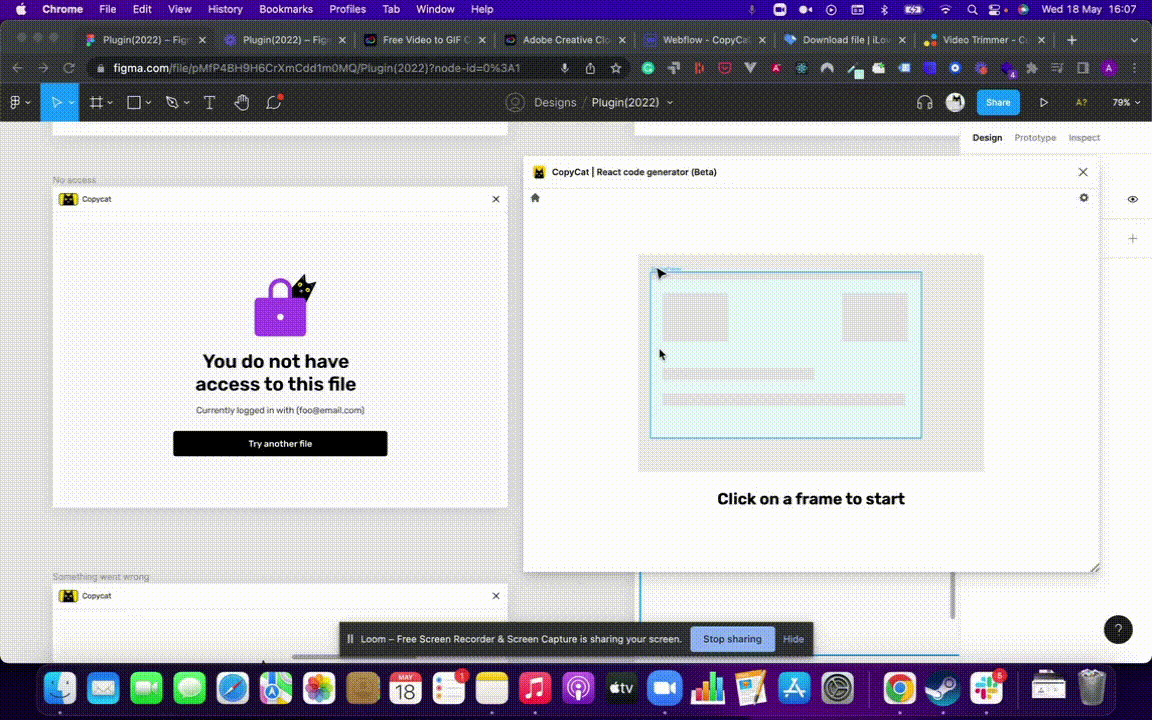The image size is (1152, 720).
Task: Select the No access frame label
Action: click(x=74, y=180)
